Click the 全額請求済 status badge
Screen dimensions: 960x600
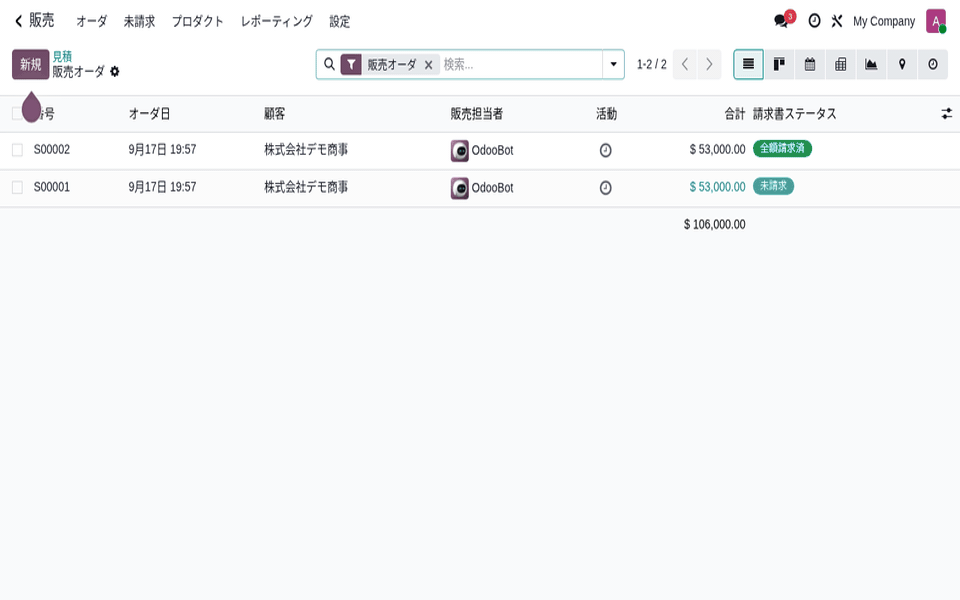pyautogui.click(x=782, y=149)
